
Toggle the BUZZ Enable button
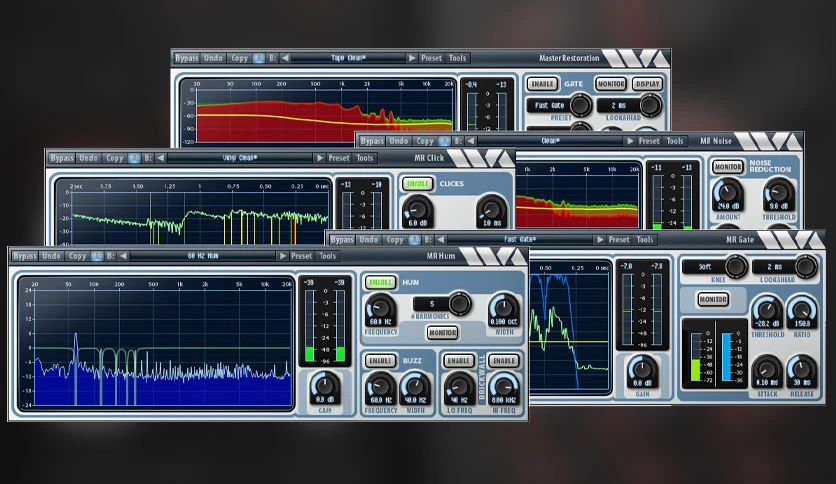(380, 361)
